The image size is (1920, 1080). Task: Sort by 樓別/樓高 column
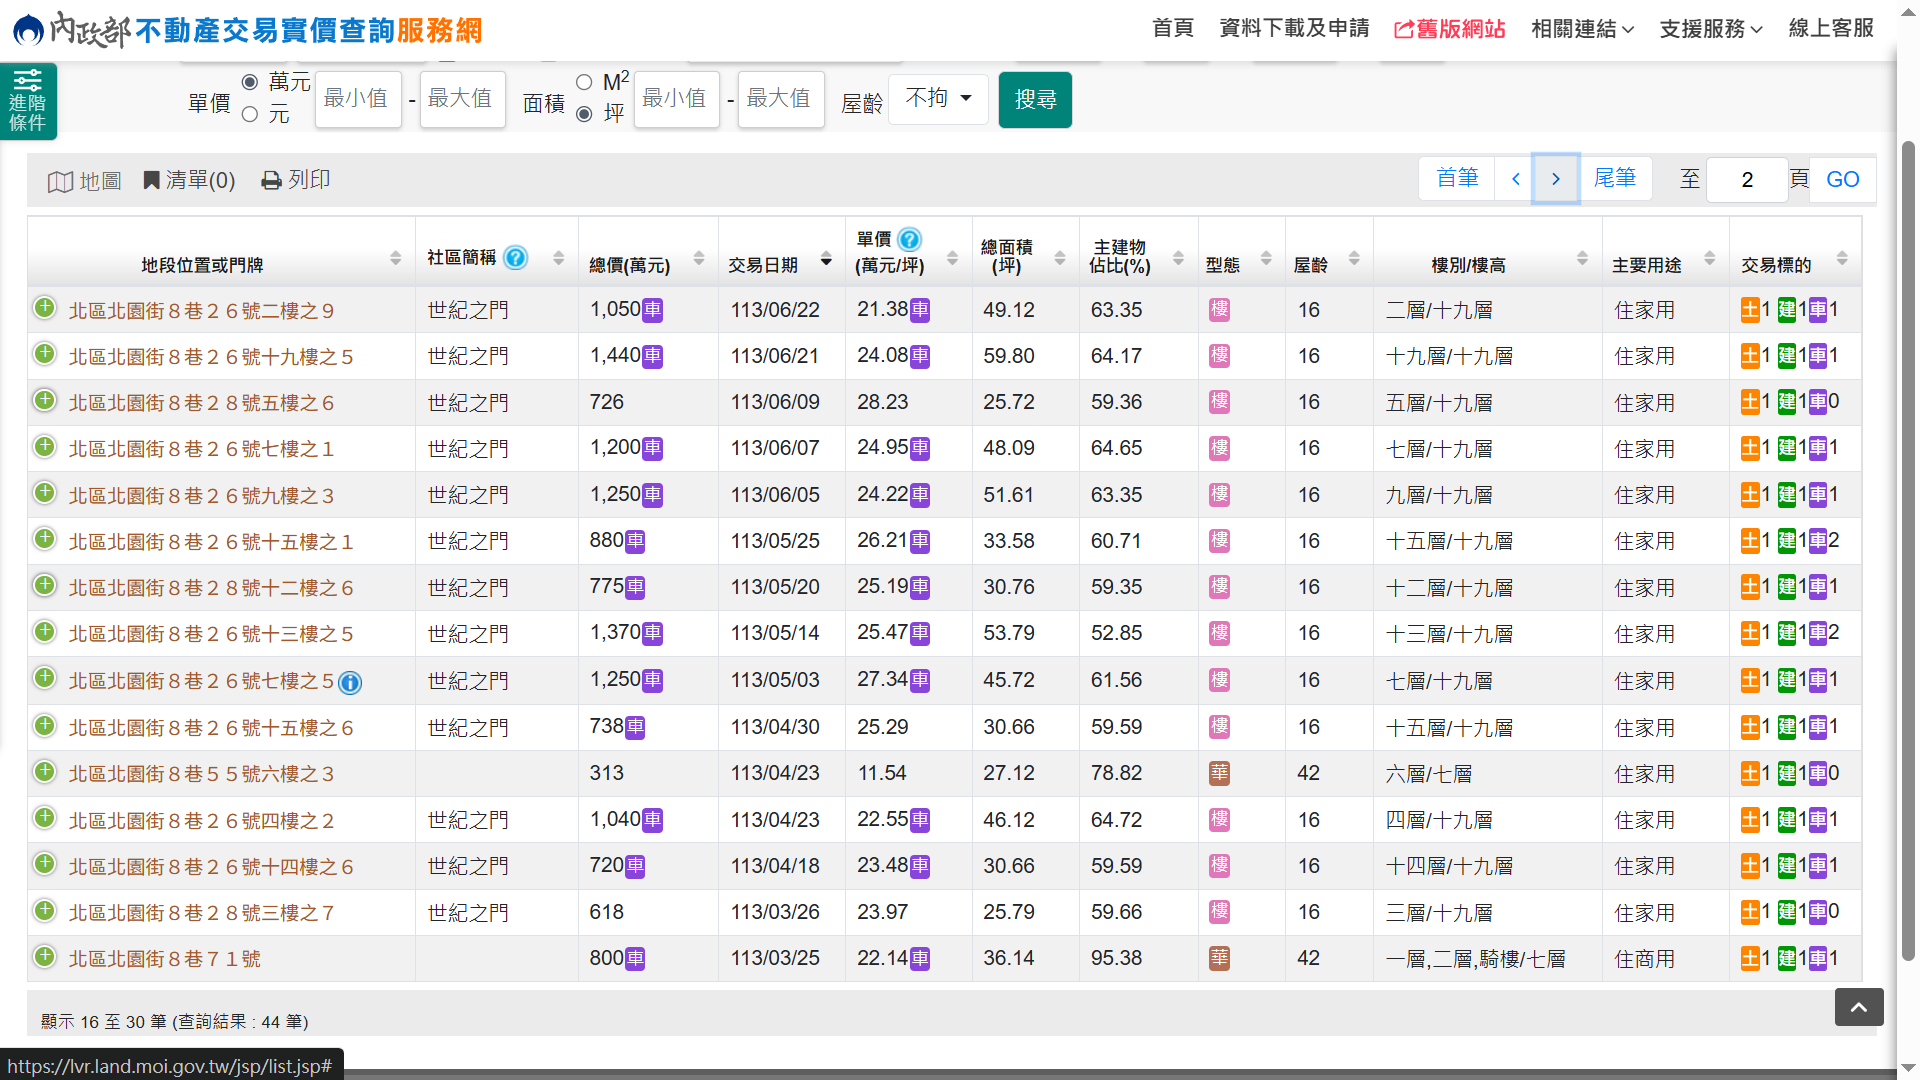coord(1582,259)
